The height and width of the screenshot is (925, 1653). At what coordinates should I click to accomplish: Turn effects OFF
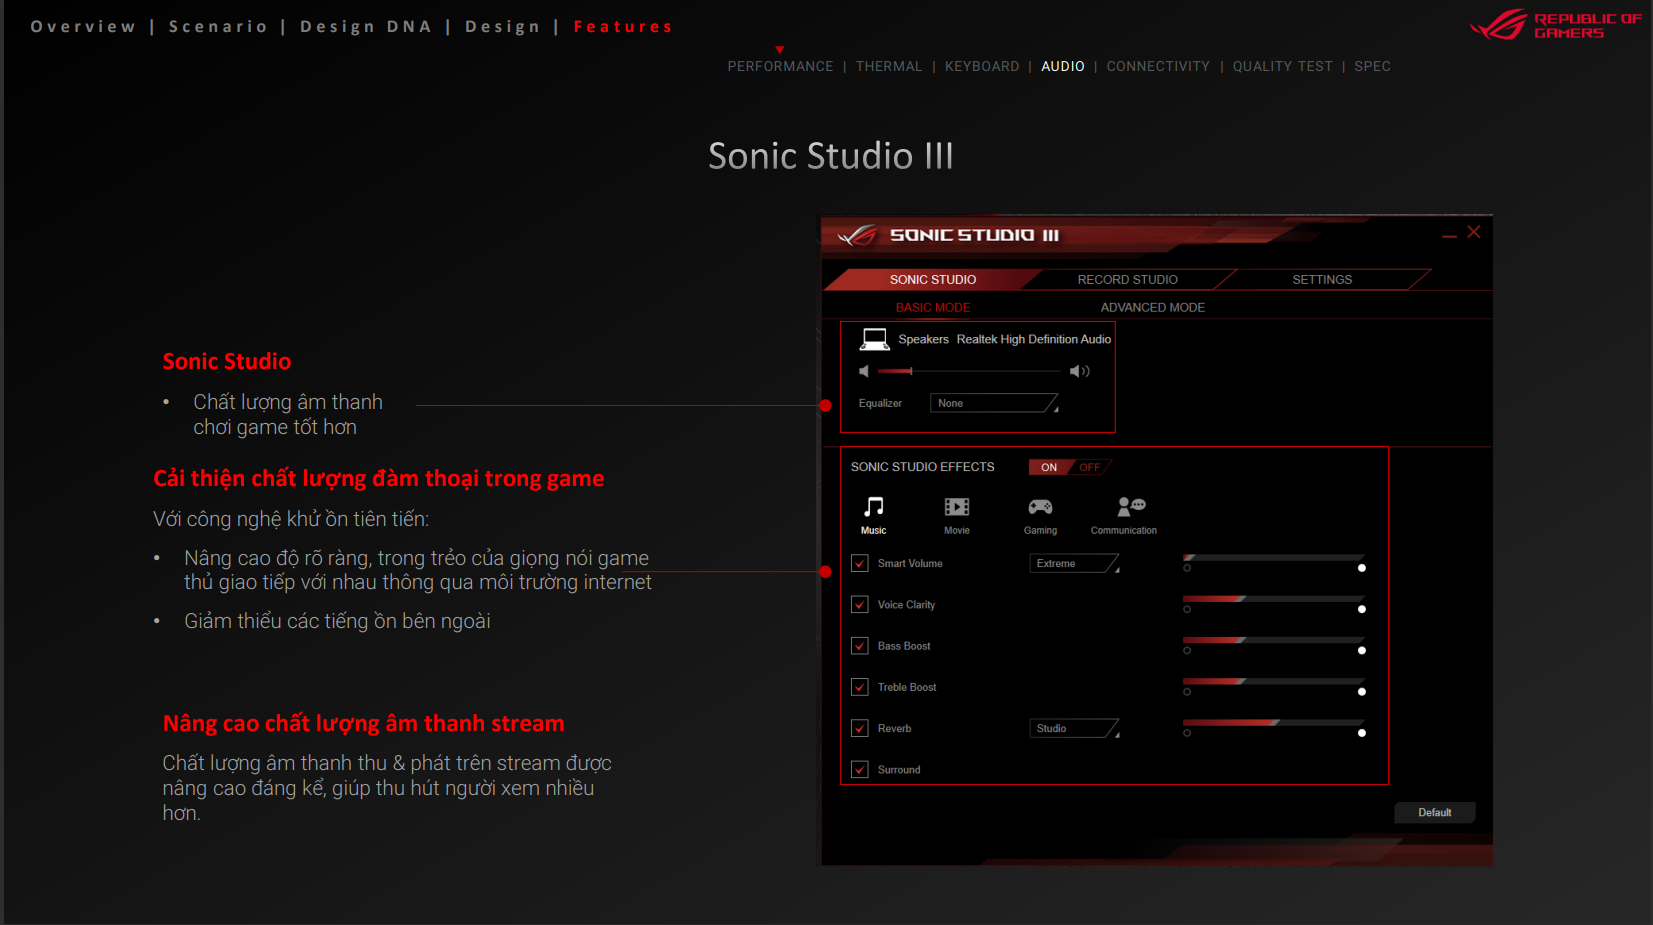pyautogui.click(x=1090, y=467)
